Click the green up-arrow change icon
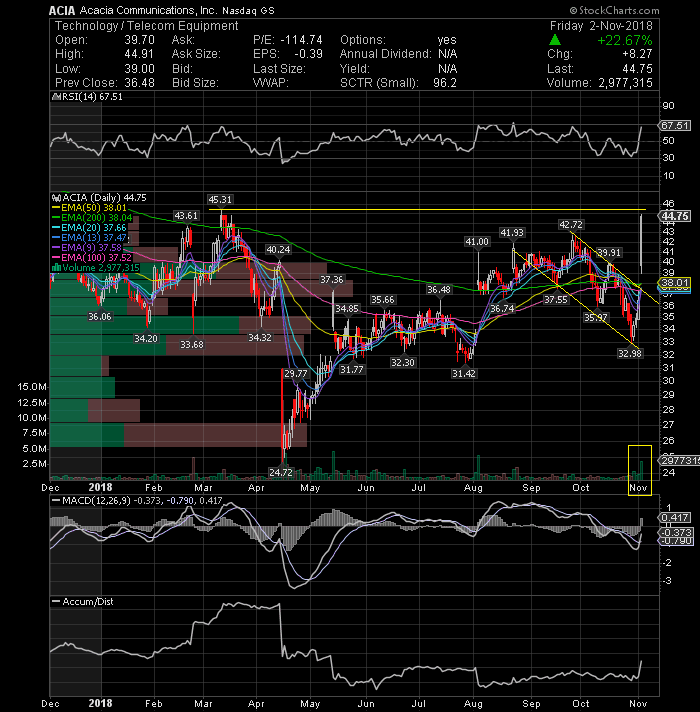This screenshot has width=700, height=712. 554,40
